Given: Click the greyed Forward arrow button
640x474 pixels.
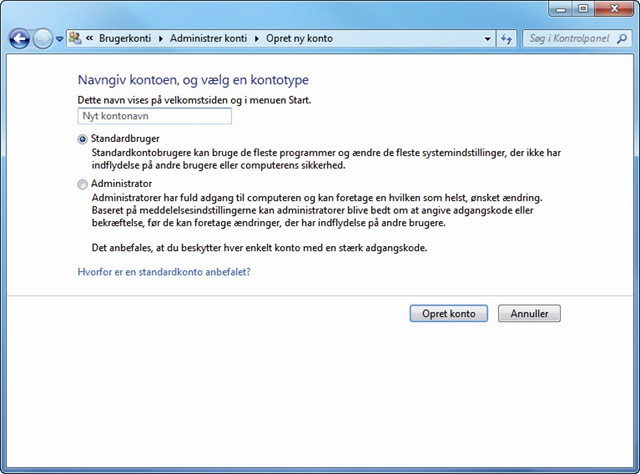Looking at the screenshot, I should coord(42,39).
